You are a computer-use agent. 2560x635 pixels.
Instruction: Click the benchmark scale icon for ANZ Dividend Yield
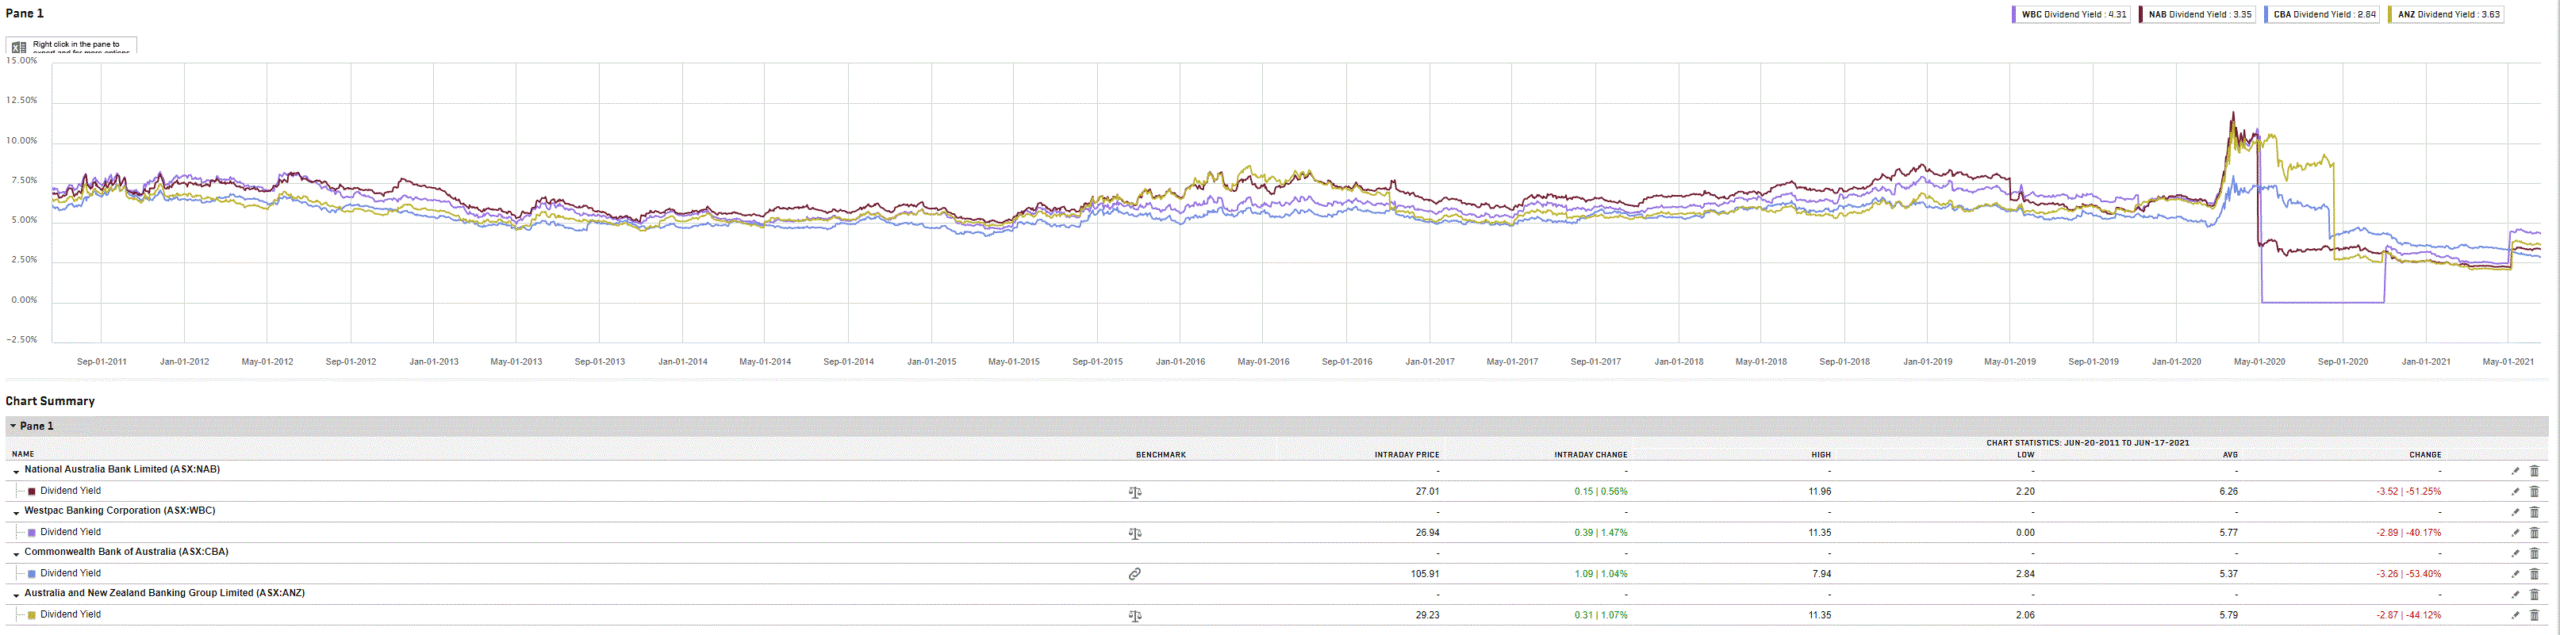click(1134, 616)
